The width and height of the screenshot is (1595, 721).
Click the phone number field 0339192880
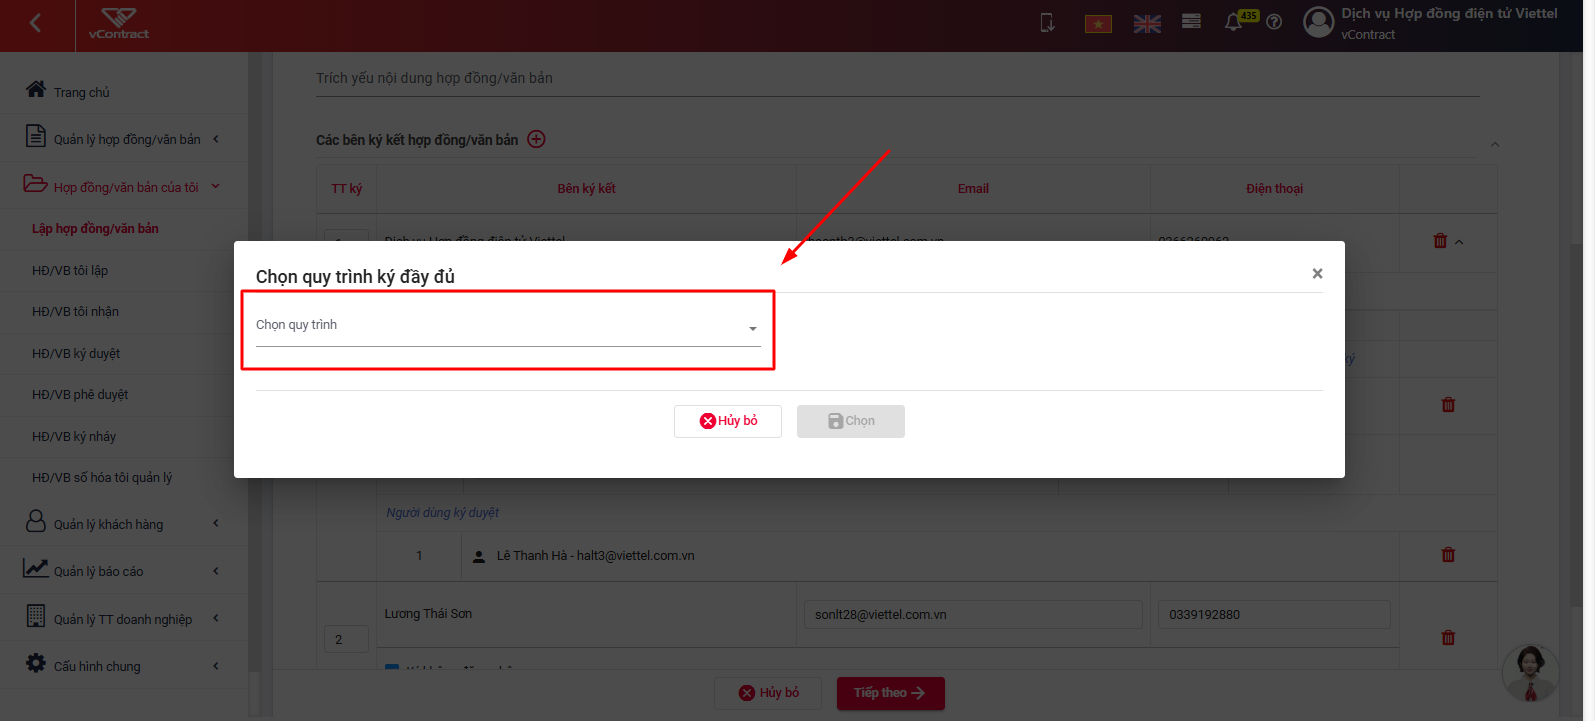[x=1274, y=614]
